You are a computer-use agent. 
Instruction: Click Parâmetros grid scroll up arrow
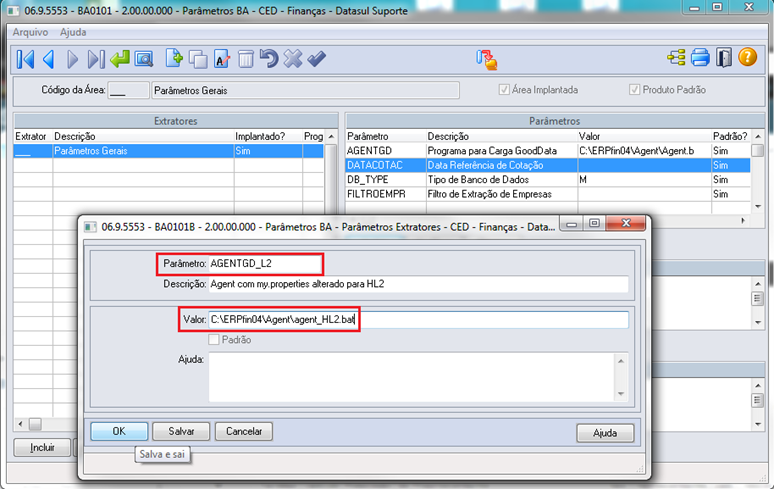[758, 137]
